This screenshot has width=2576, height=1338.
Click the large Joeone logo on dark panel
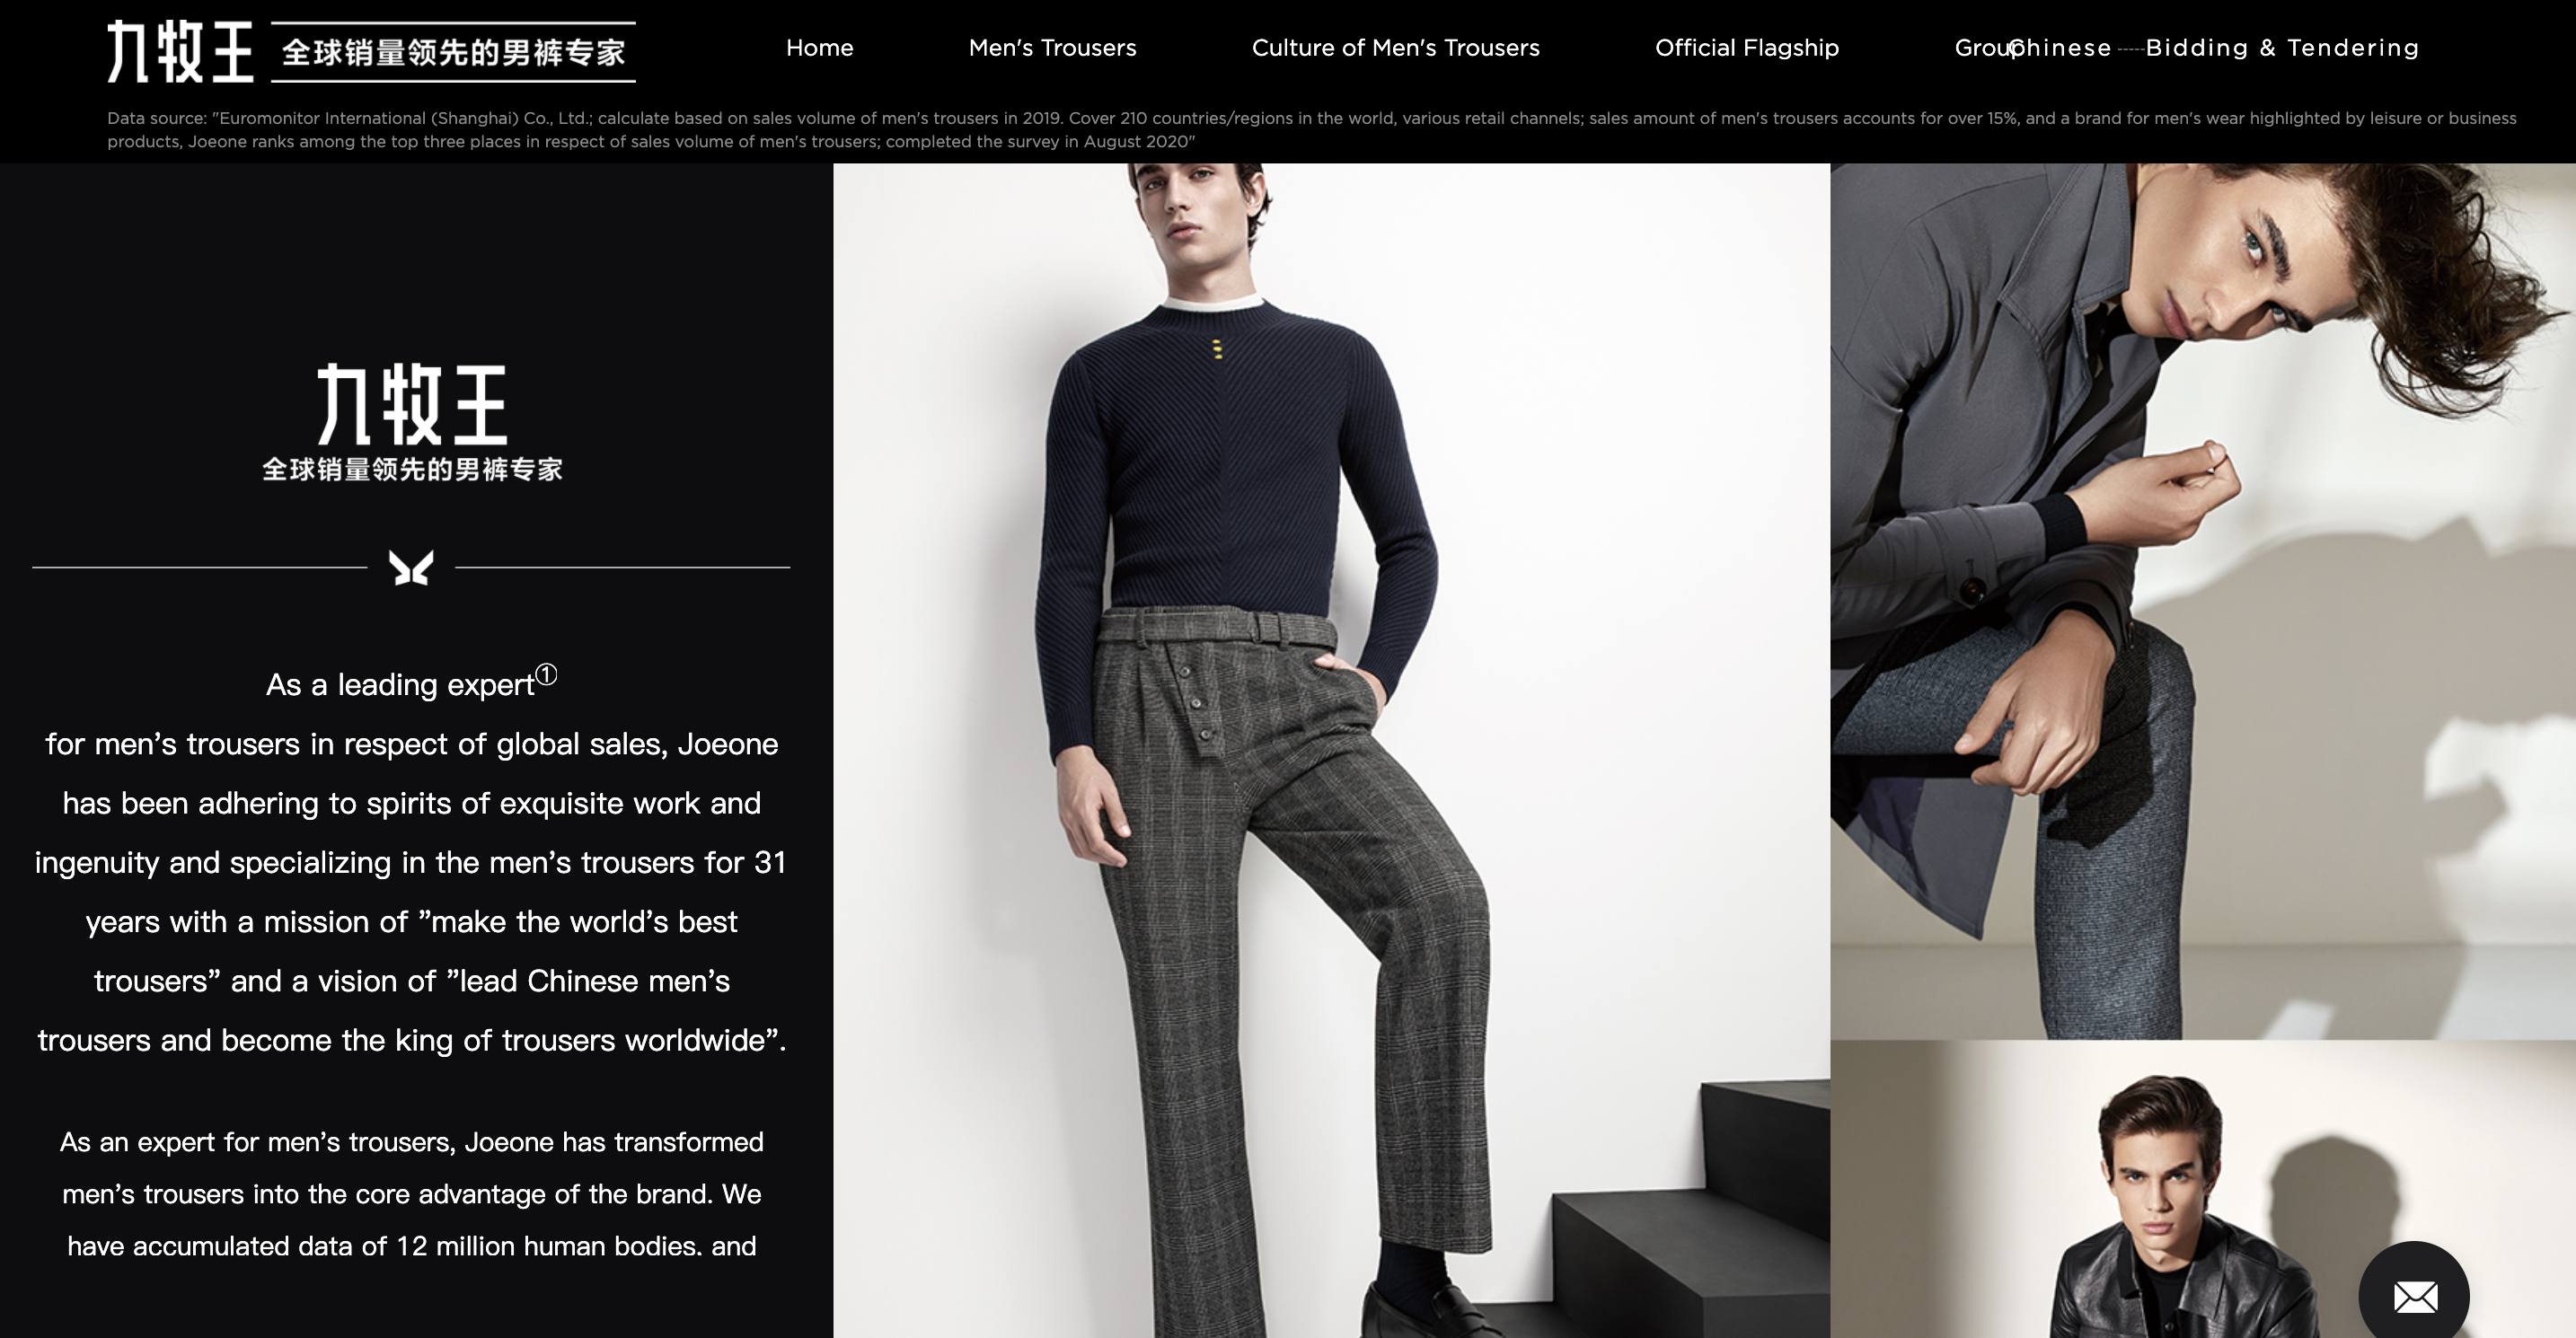pyautogui.click(x=411, y=404)
